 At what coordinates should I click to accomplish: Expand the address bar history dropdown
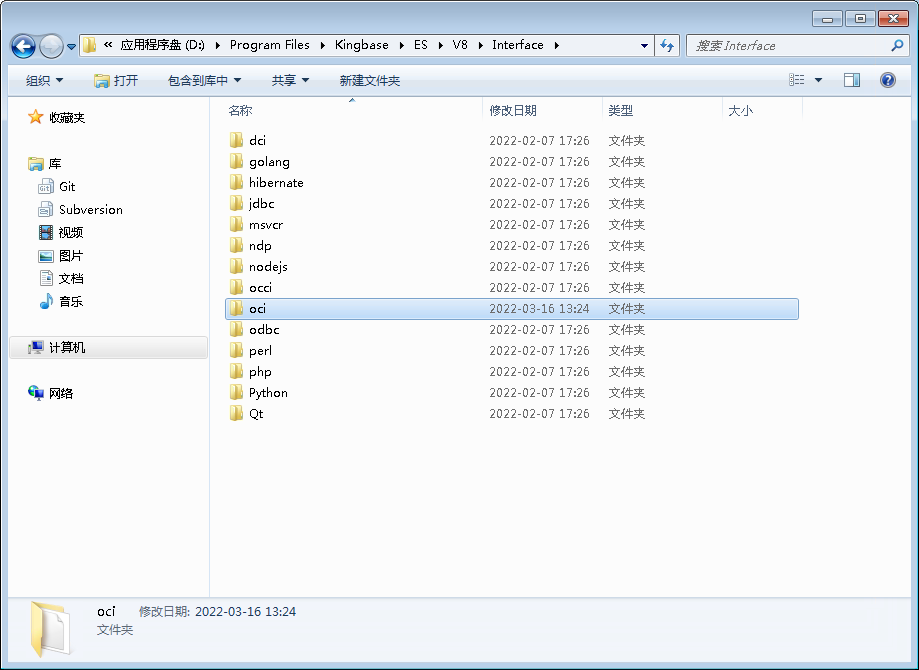[644, 45]
